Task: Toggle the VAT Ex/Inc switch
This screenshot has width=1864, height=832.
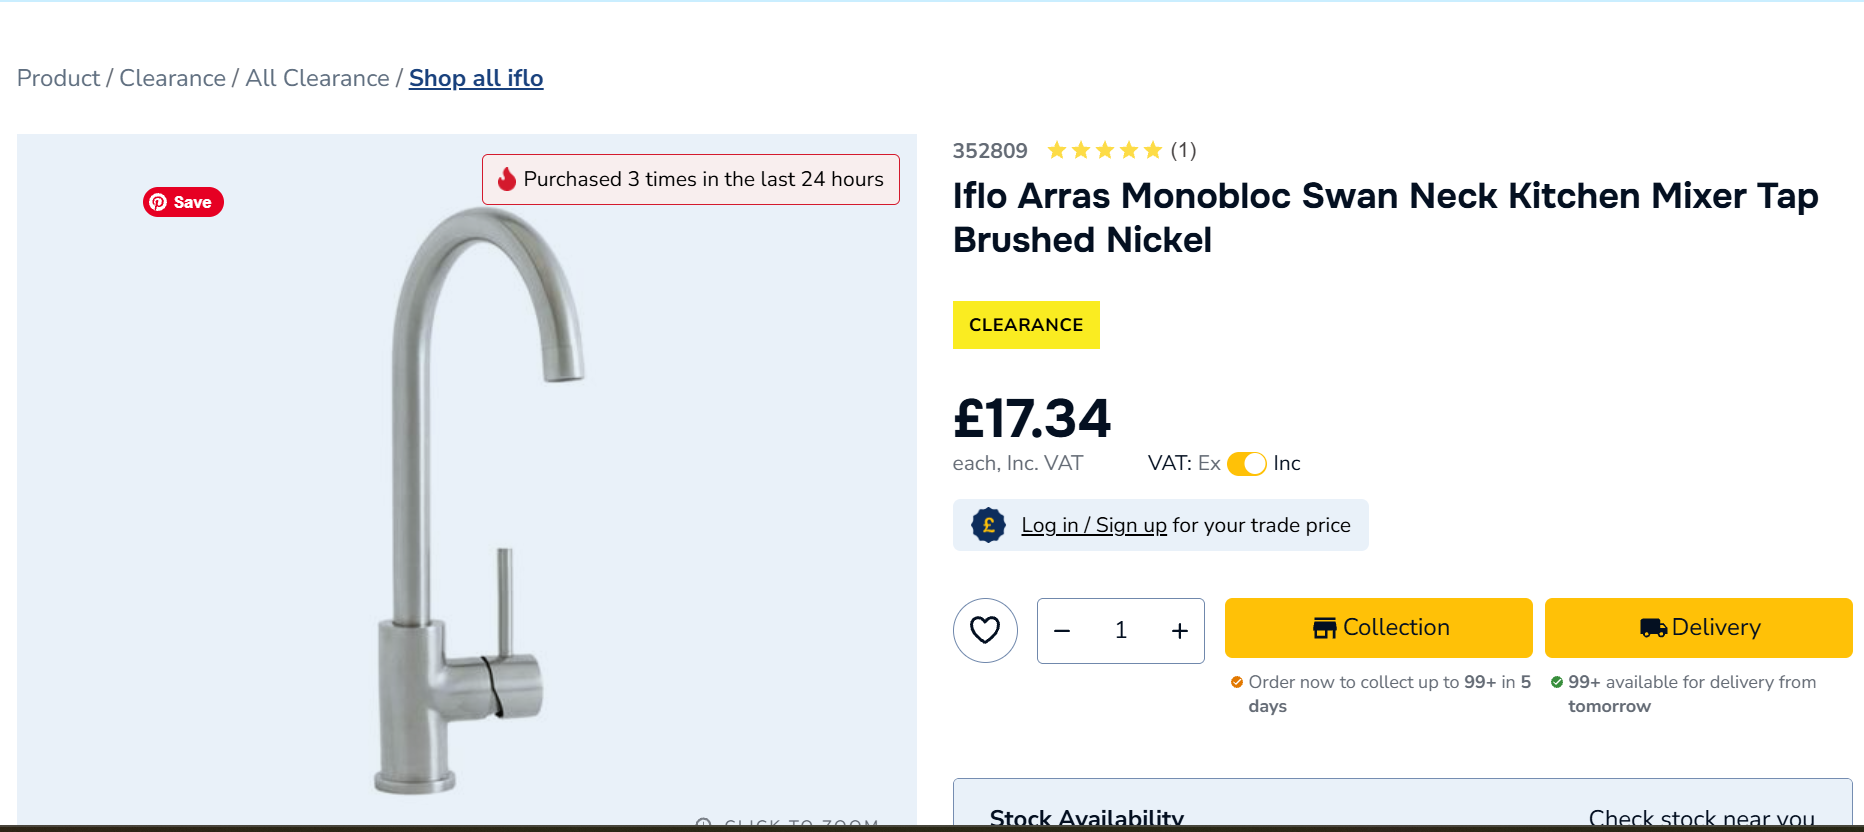Action: coord(1247,464)
